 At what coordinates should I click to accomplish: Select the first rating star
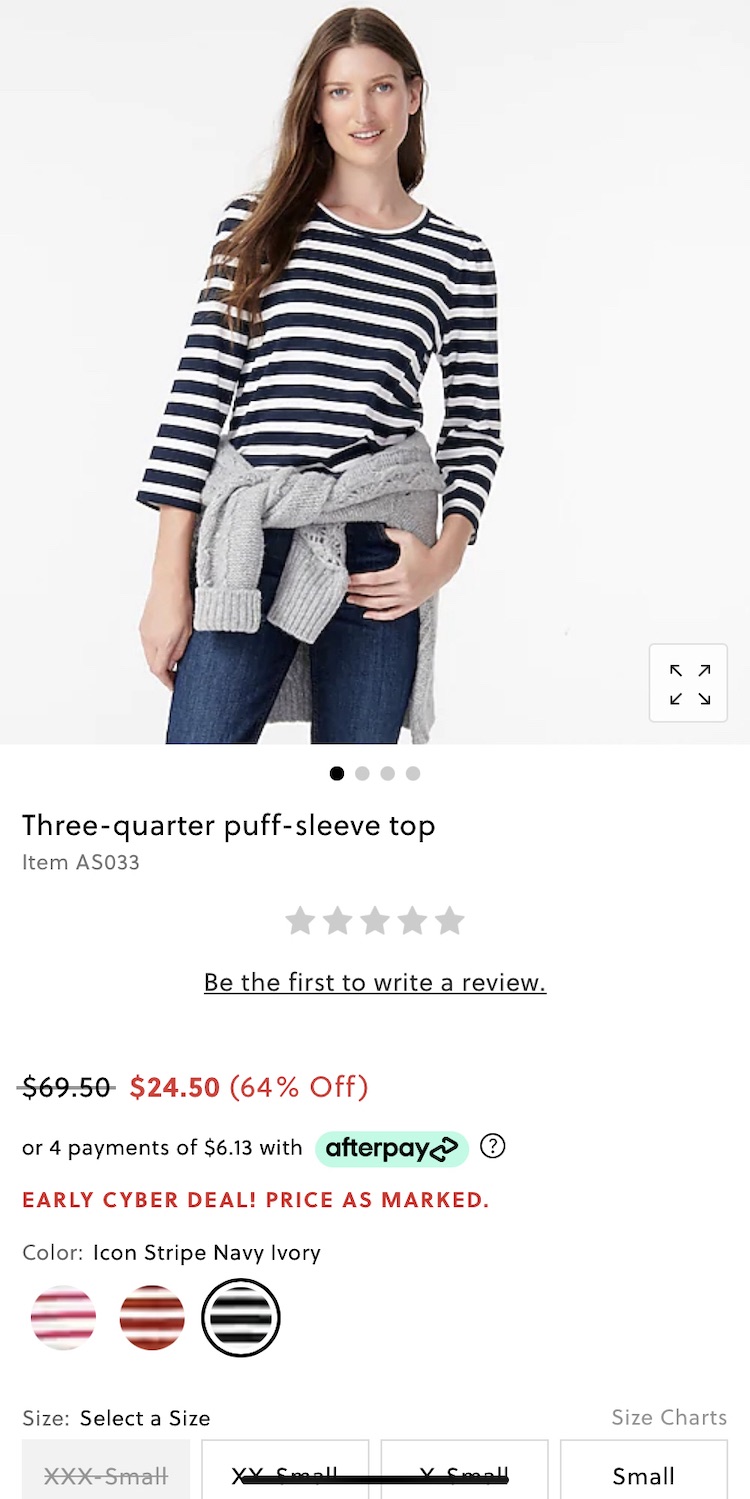click(300, 921)
